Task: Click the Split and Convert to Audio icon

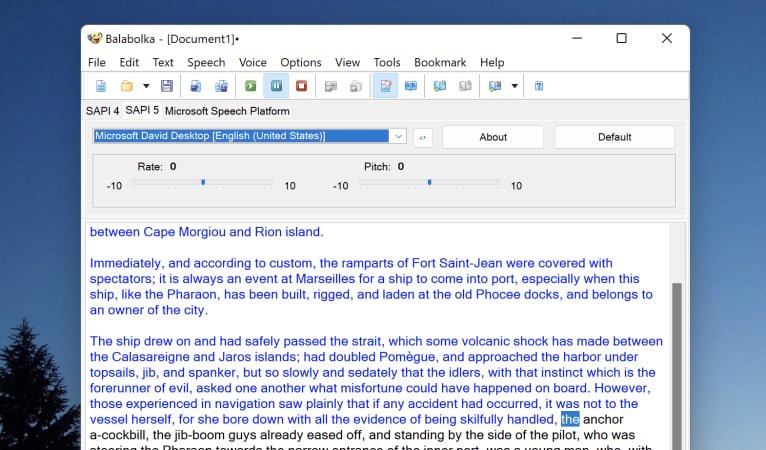Action: (x=221, y=86)
